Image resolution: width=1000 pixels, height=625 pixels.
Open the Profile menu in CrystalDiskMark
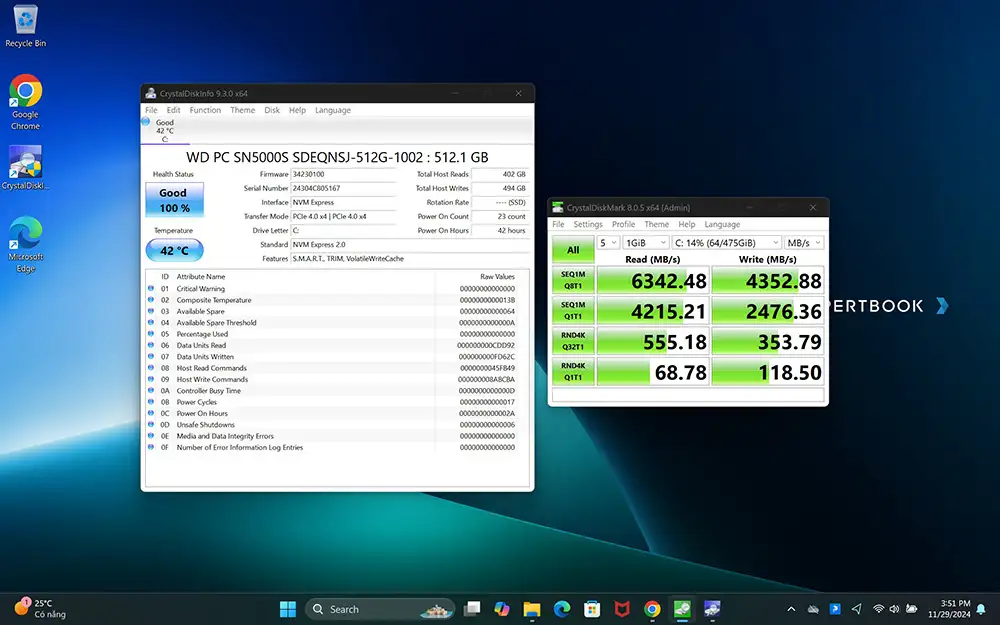point(623,225)
